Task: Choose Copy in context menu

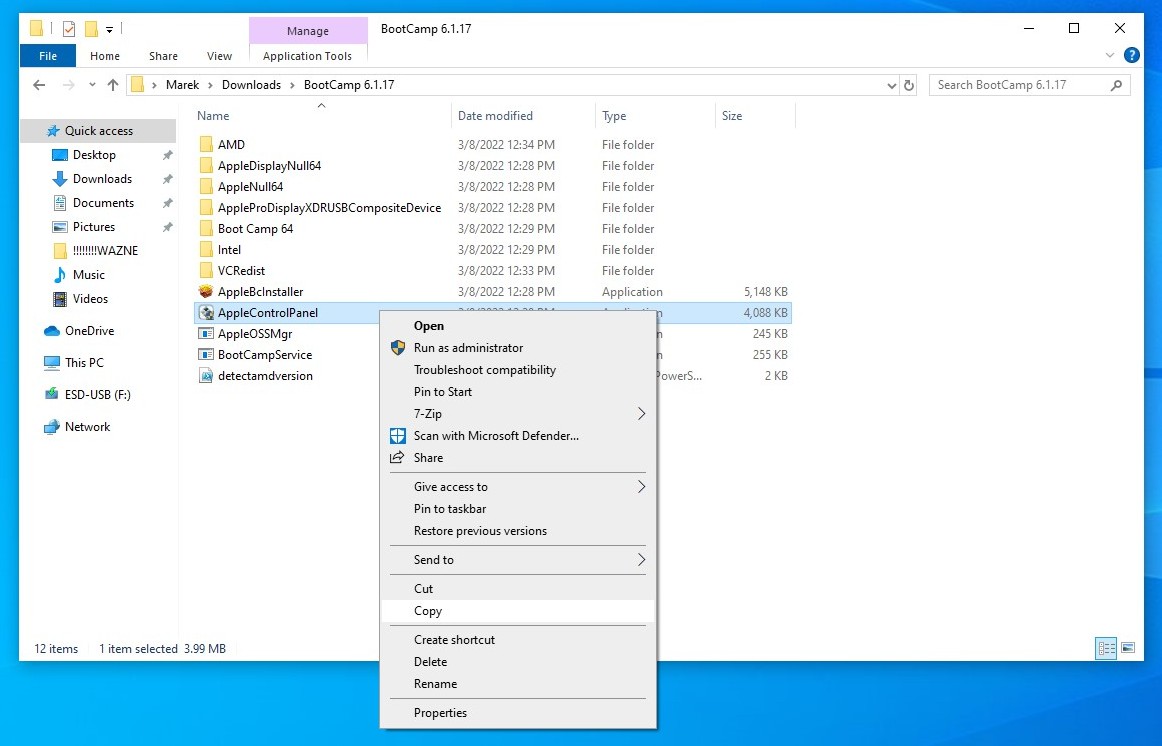Action: pyautogui.click(x=518, y=611)
